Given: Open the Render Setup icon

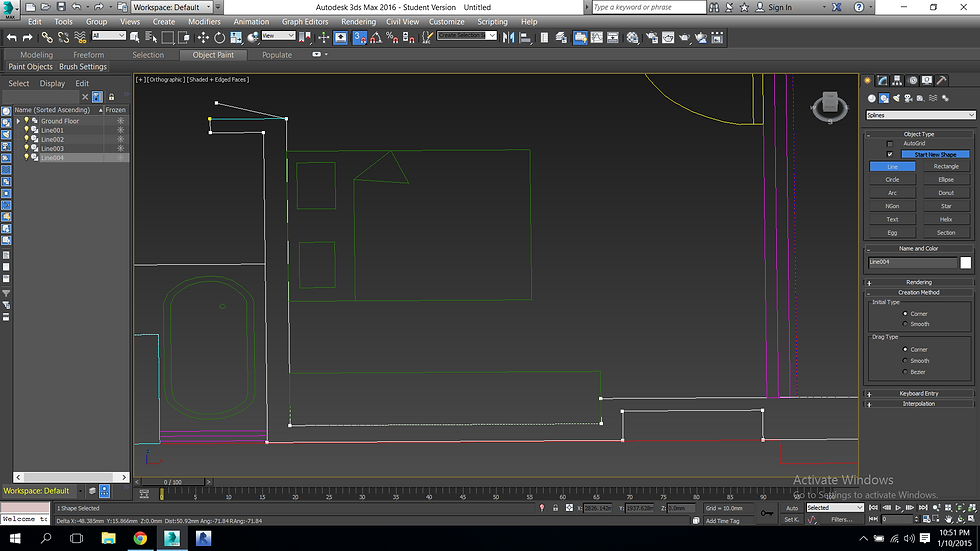Looking at the screenshot, I should 652,38.
